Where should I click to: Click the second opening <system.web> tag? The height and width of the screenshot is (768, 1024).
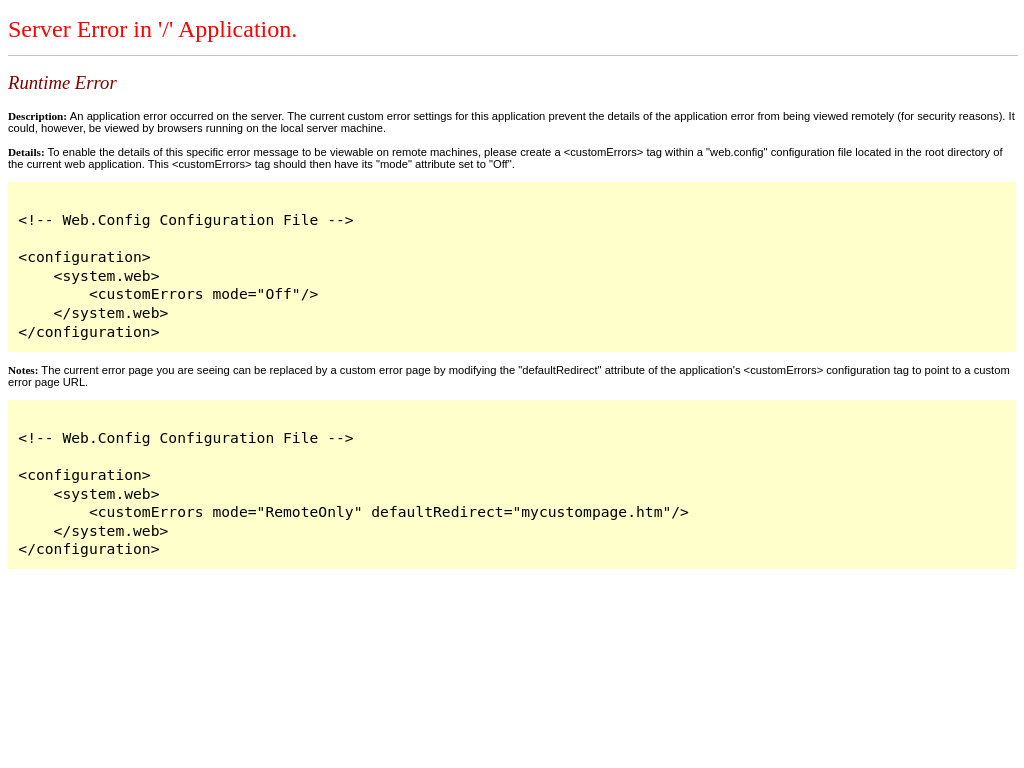(x=106, y=494)
